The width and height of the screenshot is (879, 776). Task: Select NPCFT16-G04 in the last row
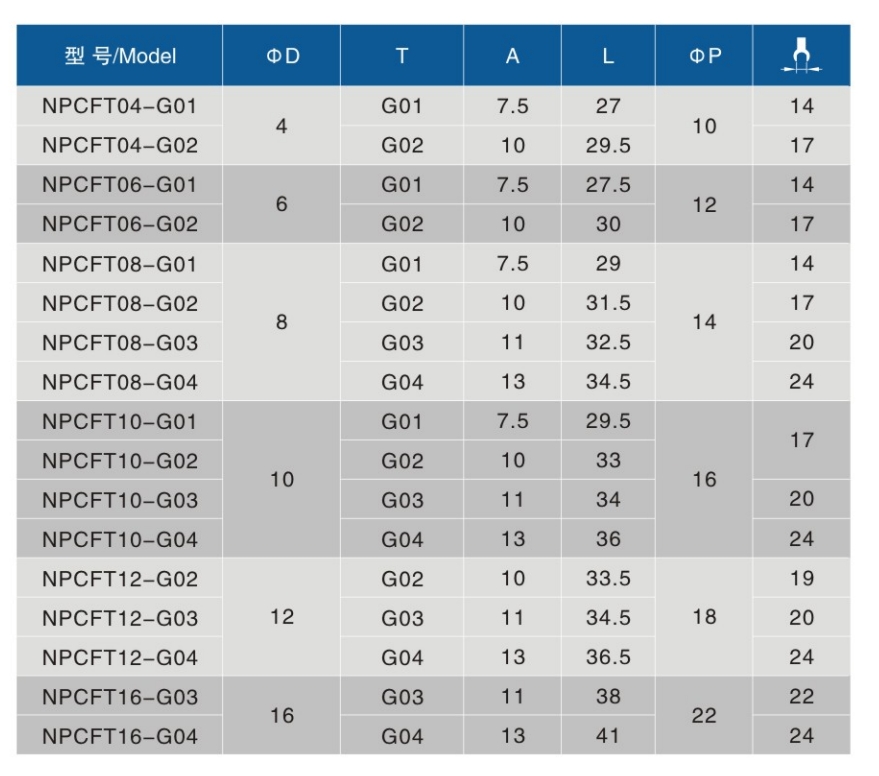[120, 737]
